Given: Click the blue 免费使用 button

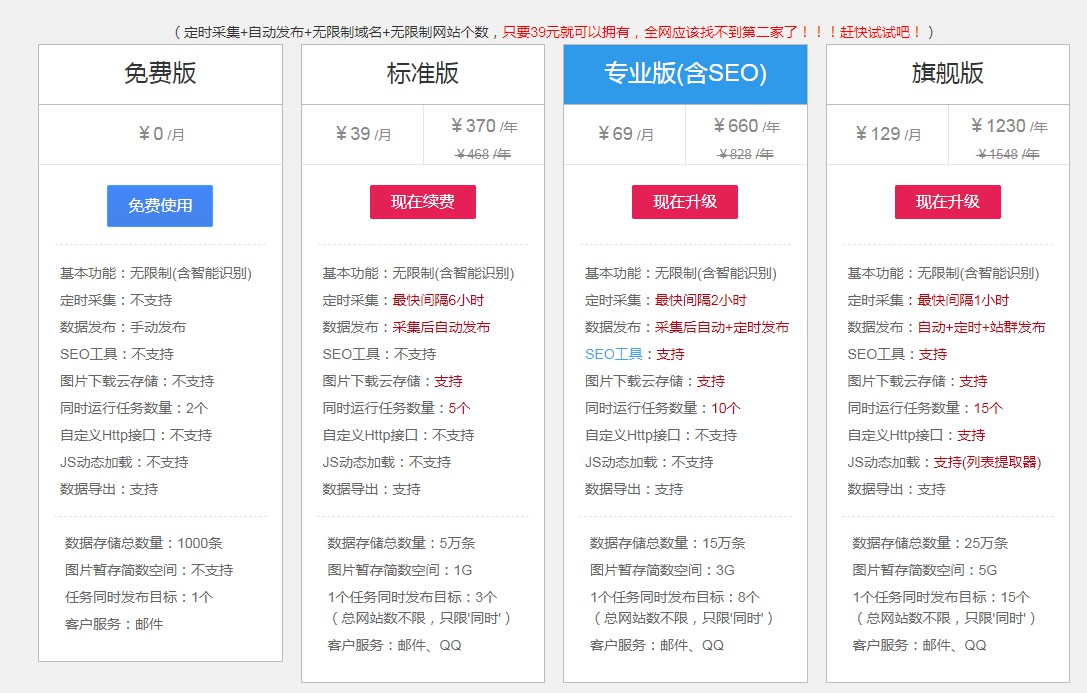Looking at the screenshot, I should coord(160,206).
